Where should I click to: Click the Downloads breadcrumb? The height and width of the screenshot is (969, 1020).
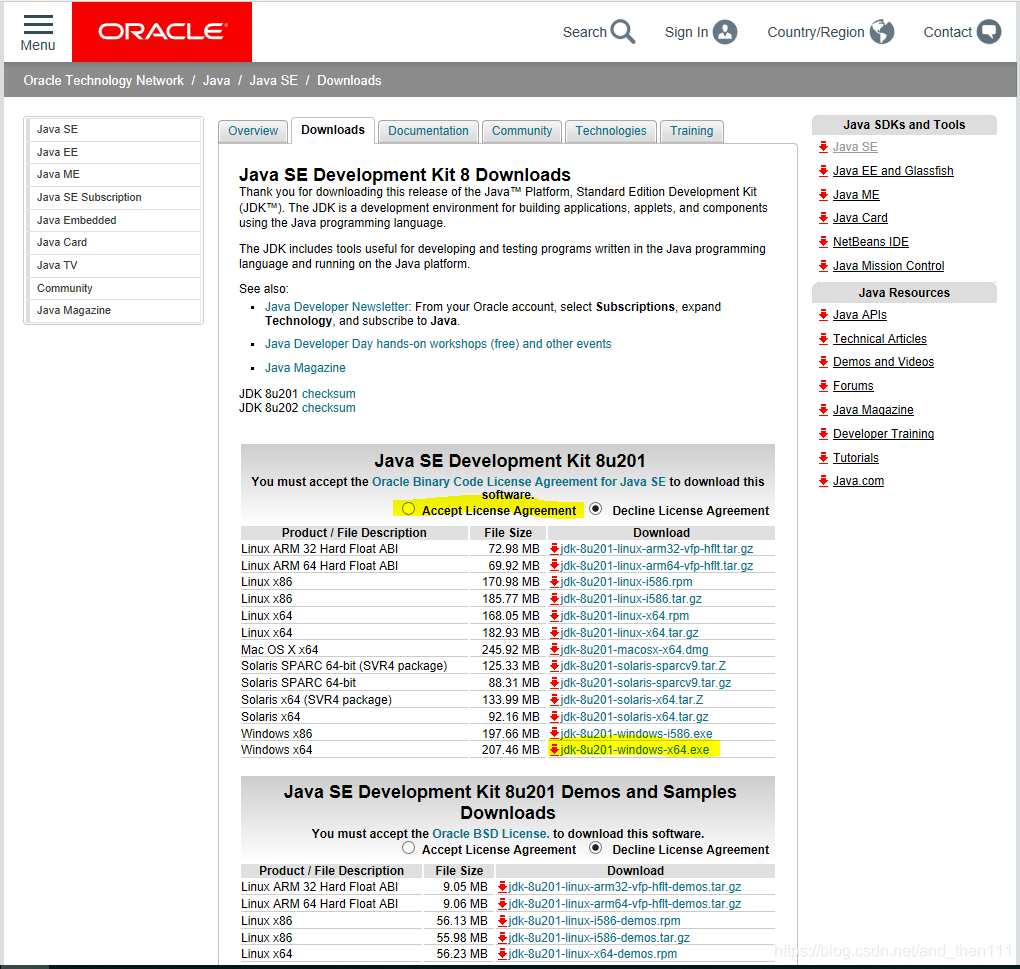tap(349, 81)
